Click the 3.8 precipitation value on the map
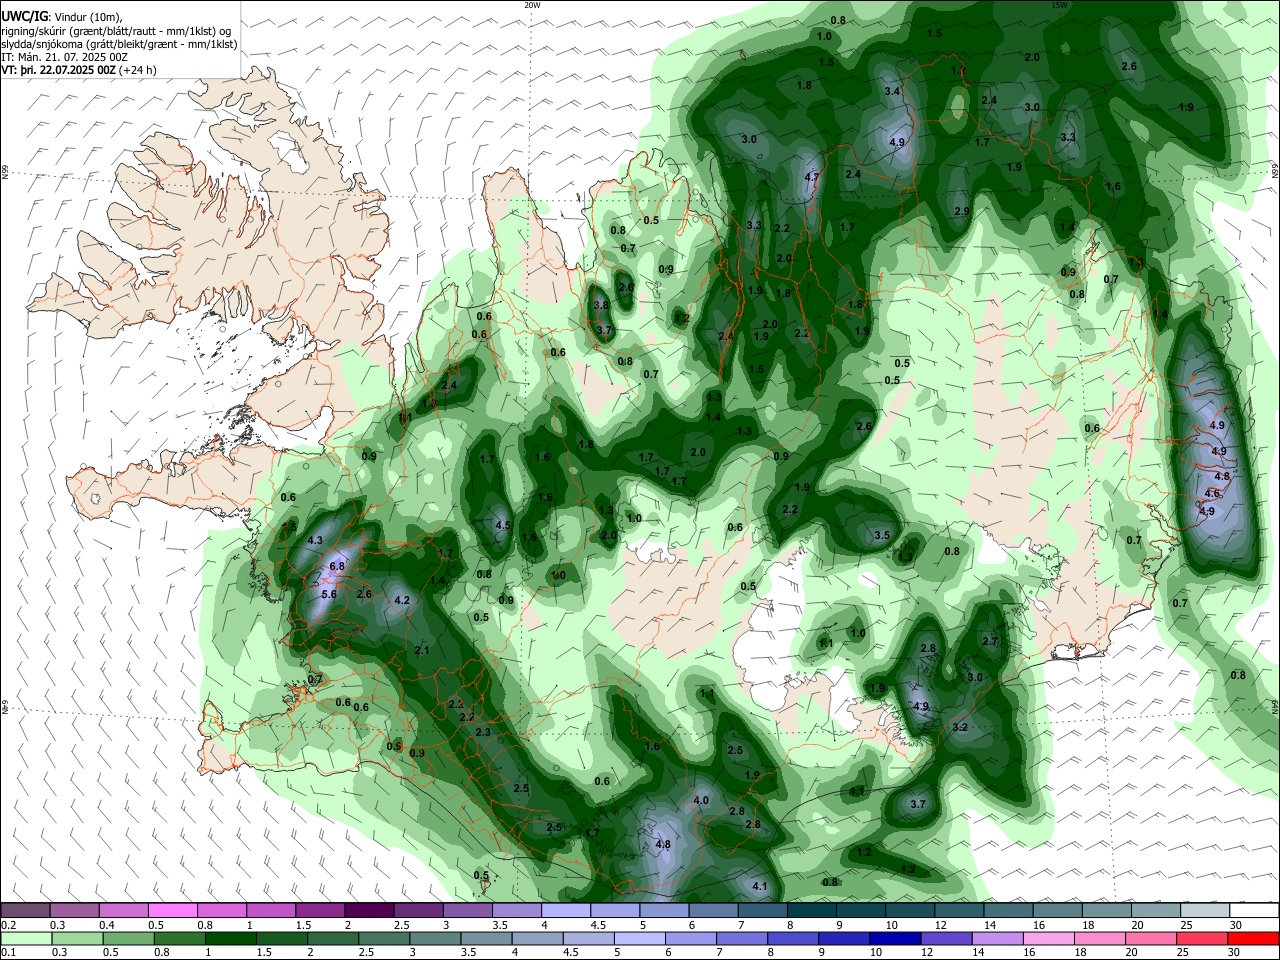Image resolution: width=1280 pixels, height=960 pixels. pos(602,305)
